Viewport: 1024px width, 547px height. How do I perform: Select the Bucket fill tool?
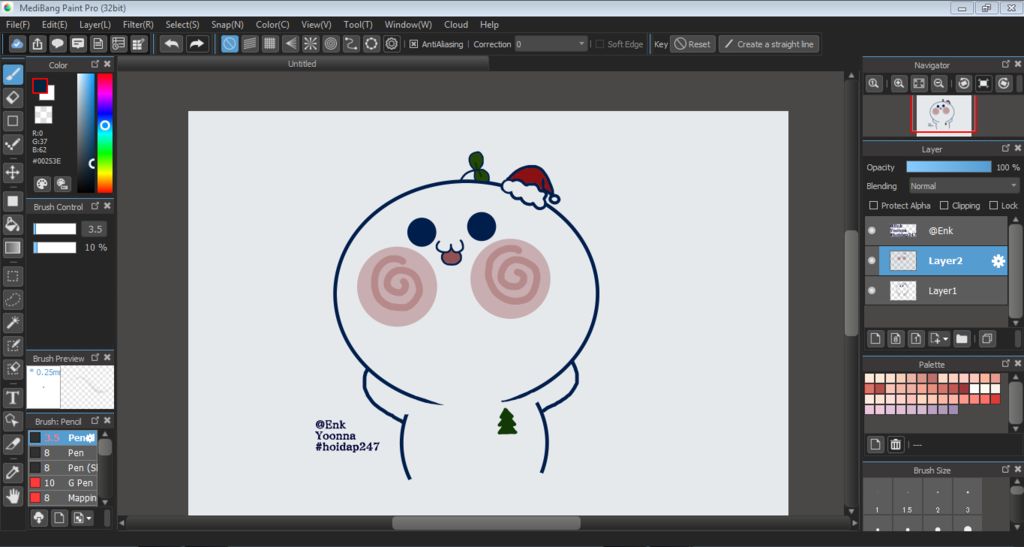point(12,225)
